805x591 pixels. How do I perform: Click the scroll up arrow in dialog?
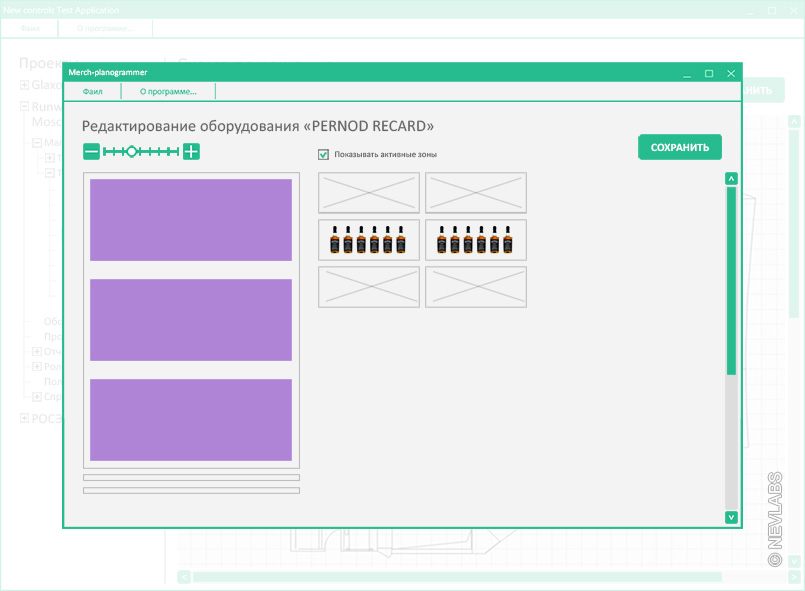coord(731,179)
